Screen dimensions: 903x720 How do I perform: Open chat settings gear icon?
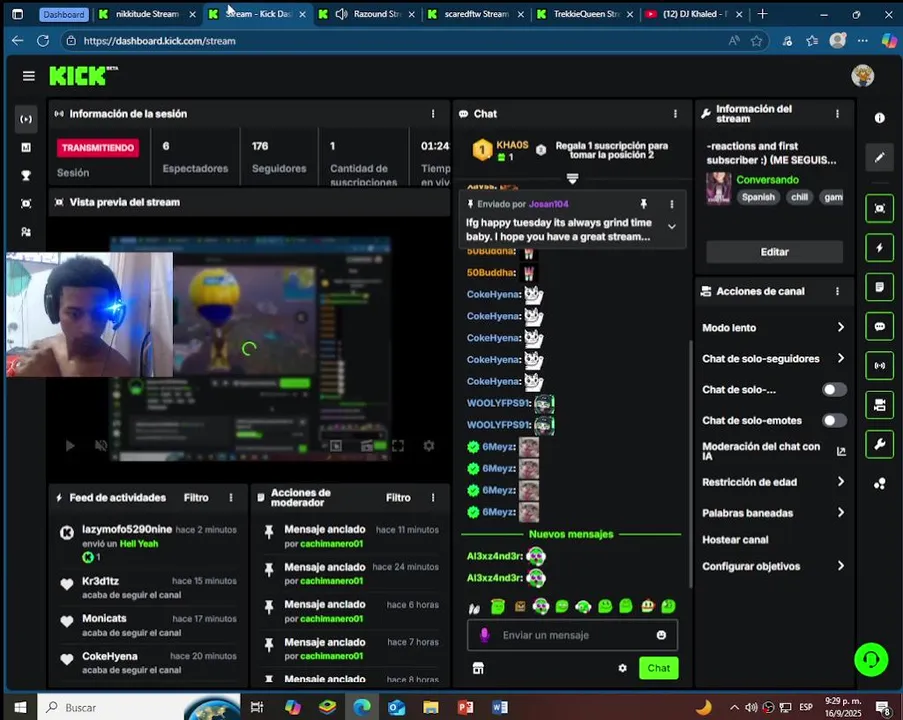coord(623,668)
